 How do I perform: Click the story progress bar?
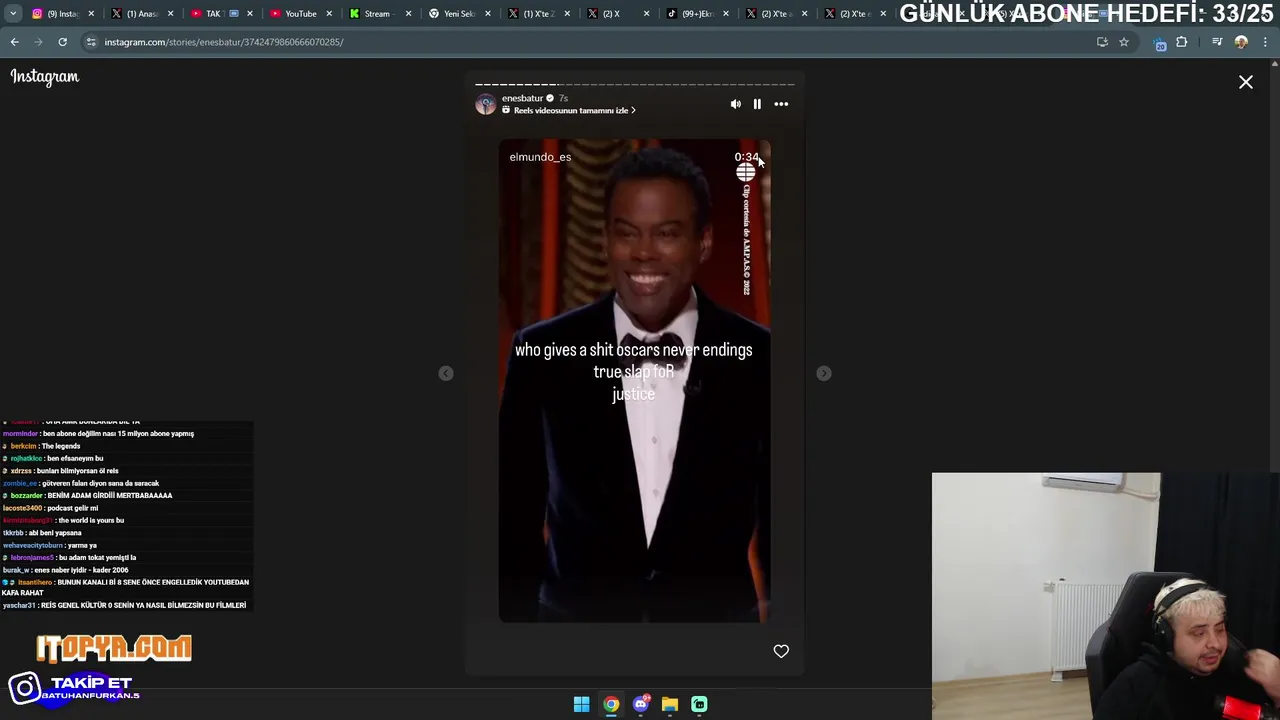point(635,84)
